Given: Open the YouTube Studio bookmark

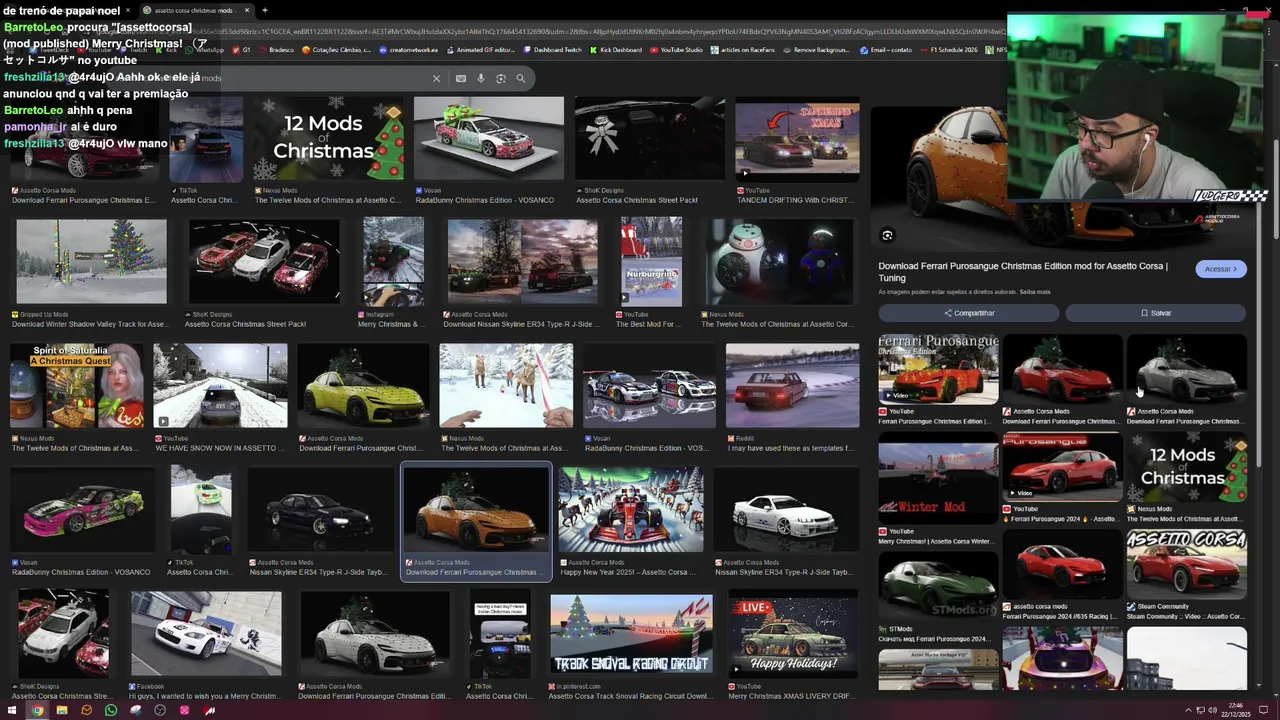Looking at the screenshot, I should click(x=677, y=50).
